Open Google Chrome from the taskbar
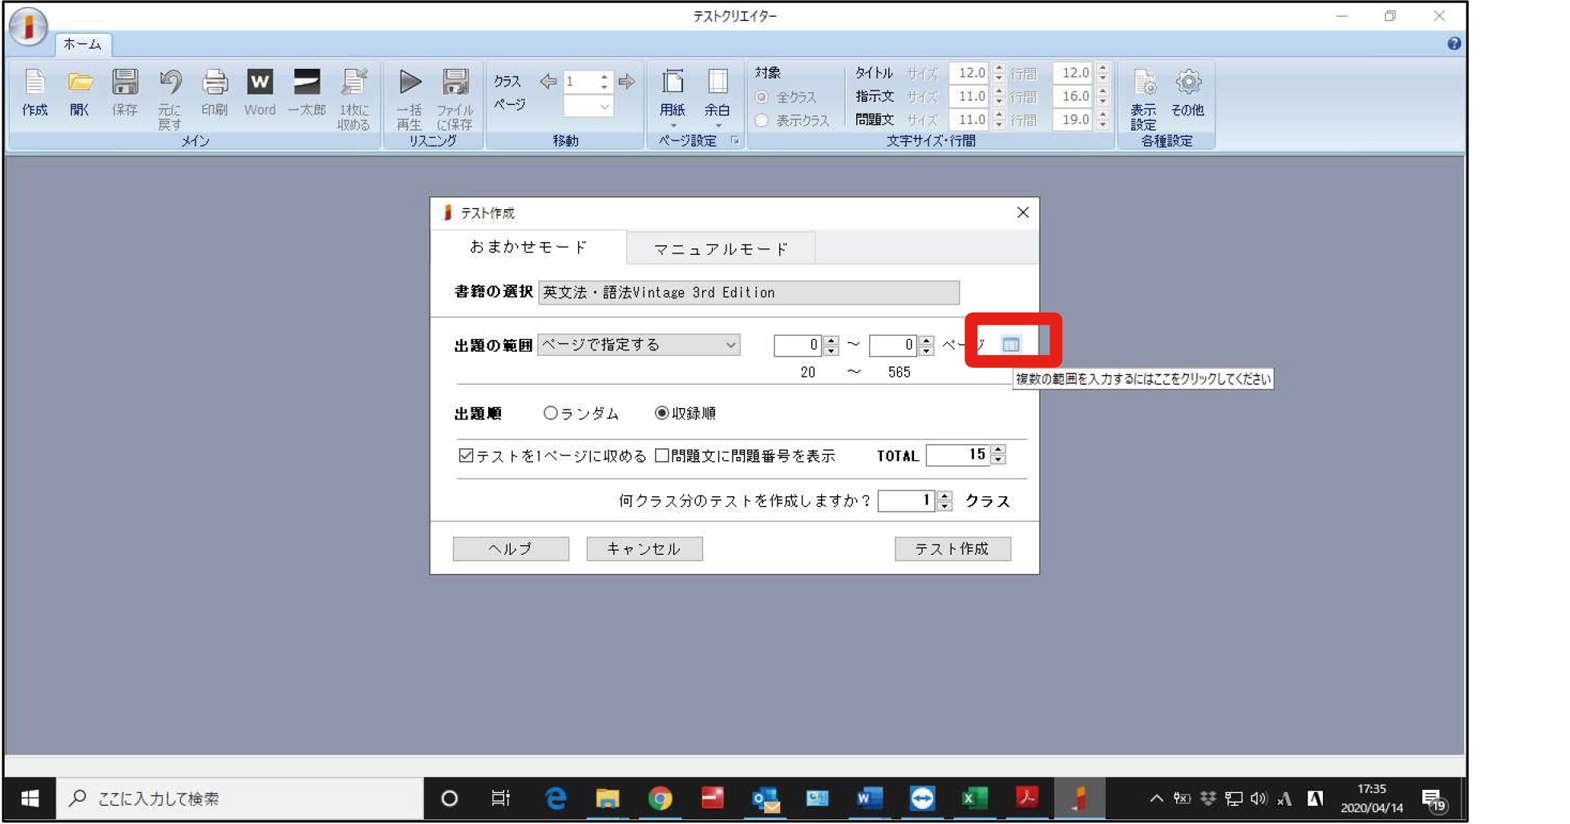This screenshot has width=1570, height=824. click(660, 798)
